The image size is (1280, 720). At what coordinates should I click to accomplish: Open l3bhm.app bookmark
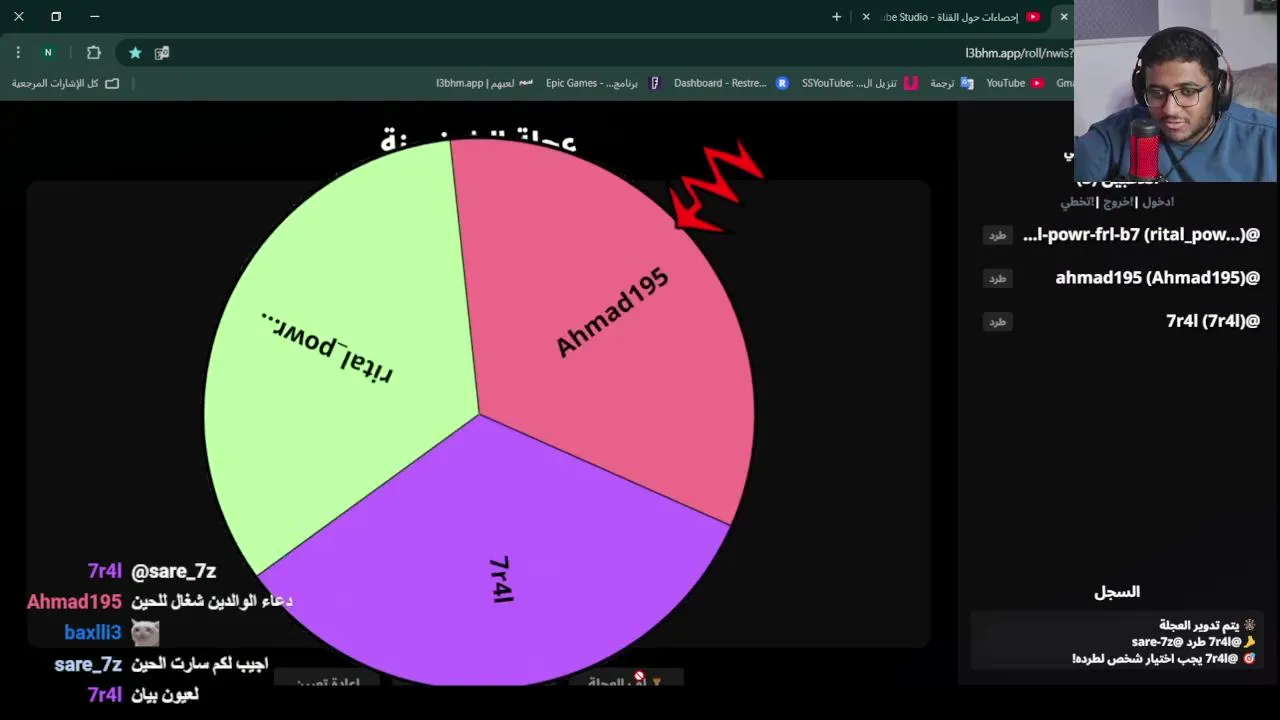tap(484, 83)
